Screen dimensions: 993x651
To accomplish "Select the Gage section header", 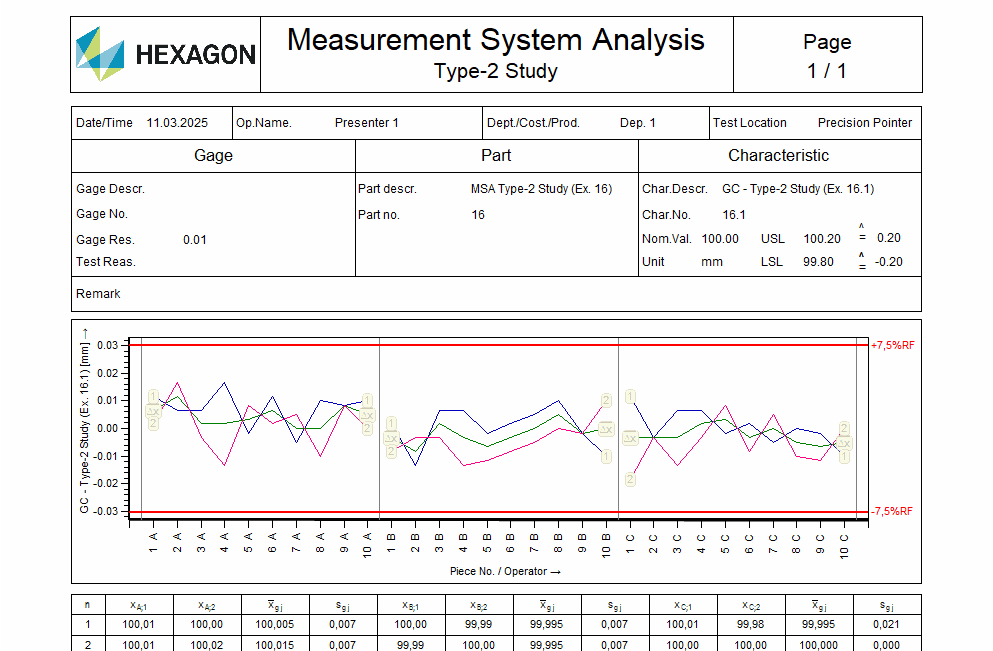I will coord(212,156).
